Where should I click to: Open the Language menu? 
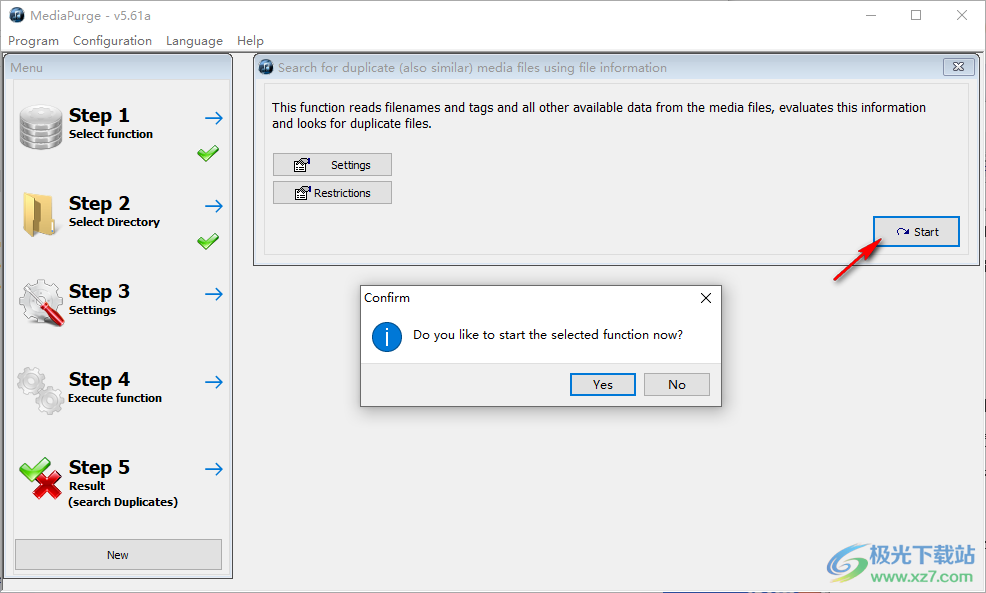pyautogui.click(x=194, y=41)
